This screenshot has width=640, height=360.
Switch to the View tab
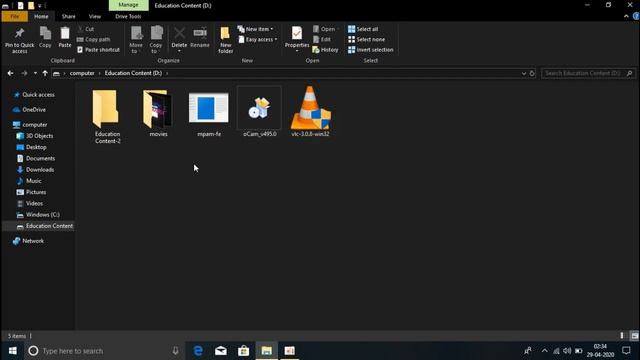click(x=95, y=16)
